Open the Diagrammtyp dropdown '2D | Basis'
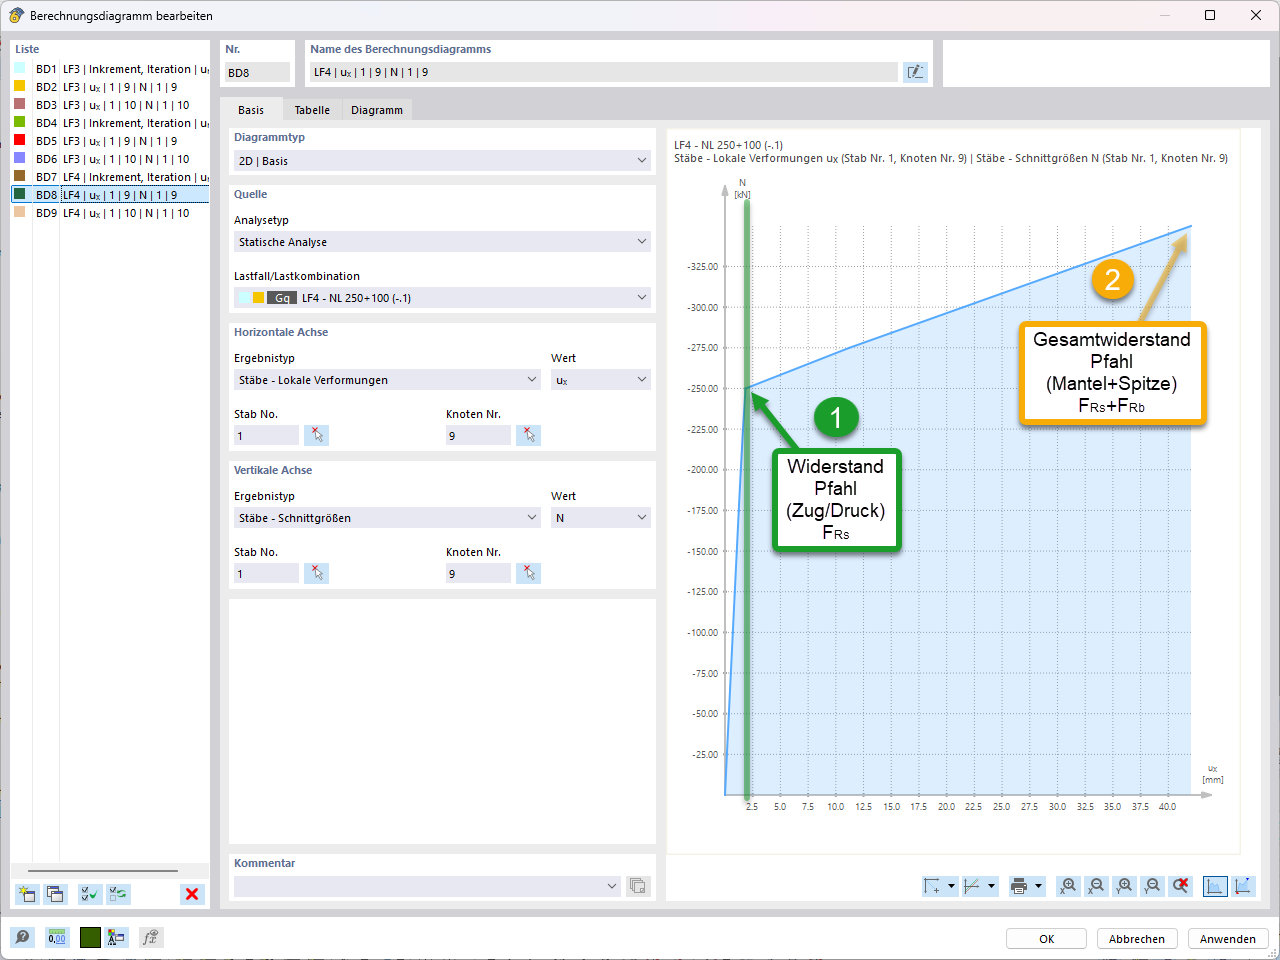Screen dimensions: 1280x960 click(x=442, y=160)
